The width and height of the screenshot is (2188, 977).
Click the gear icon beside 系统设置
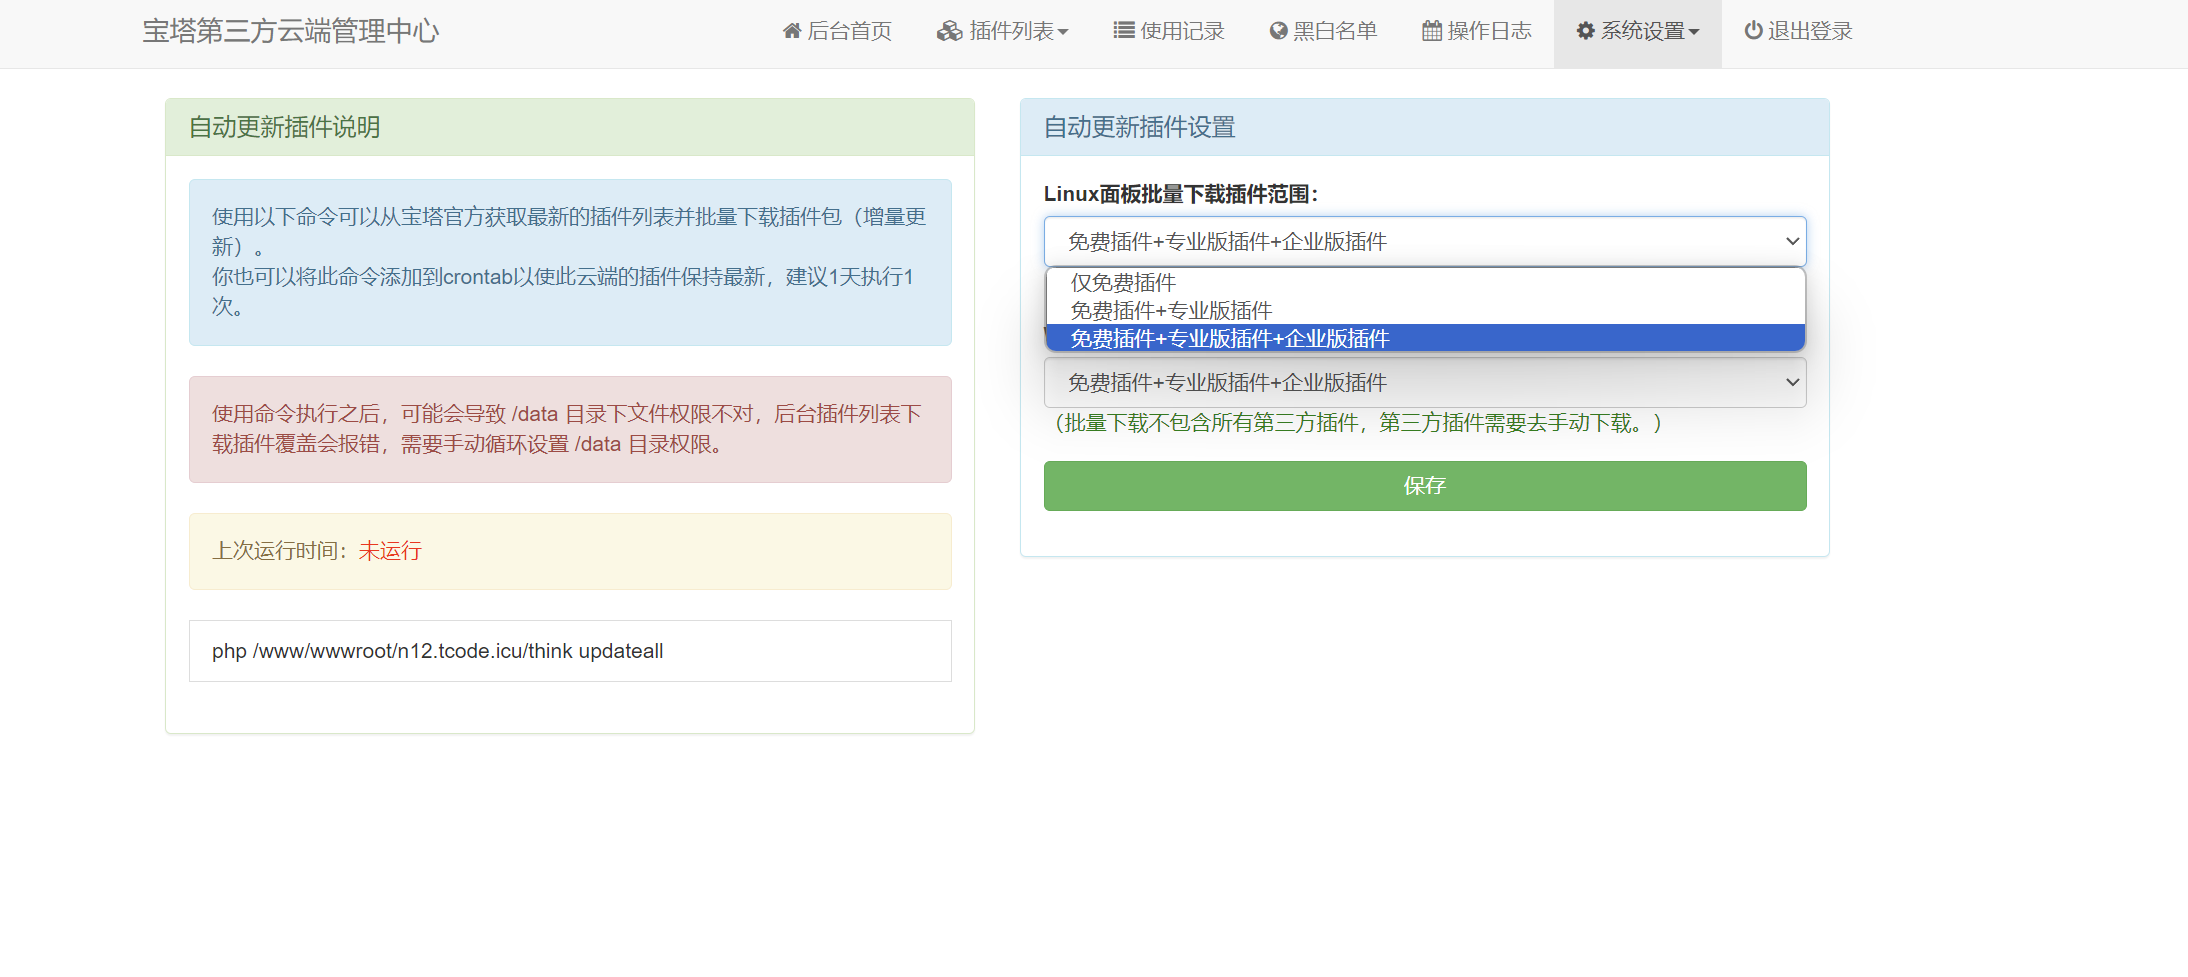coord(1585,31)
